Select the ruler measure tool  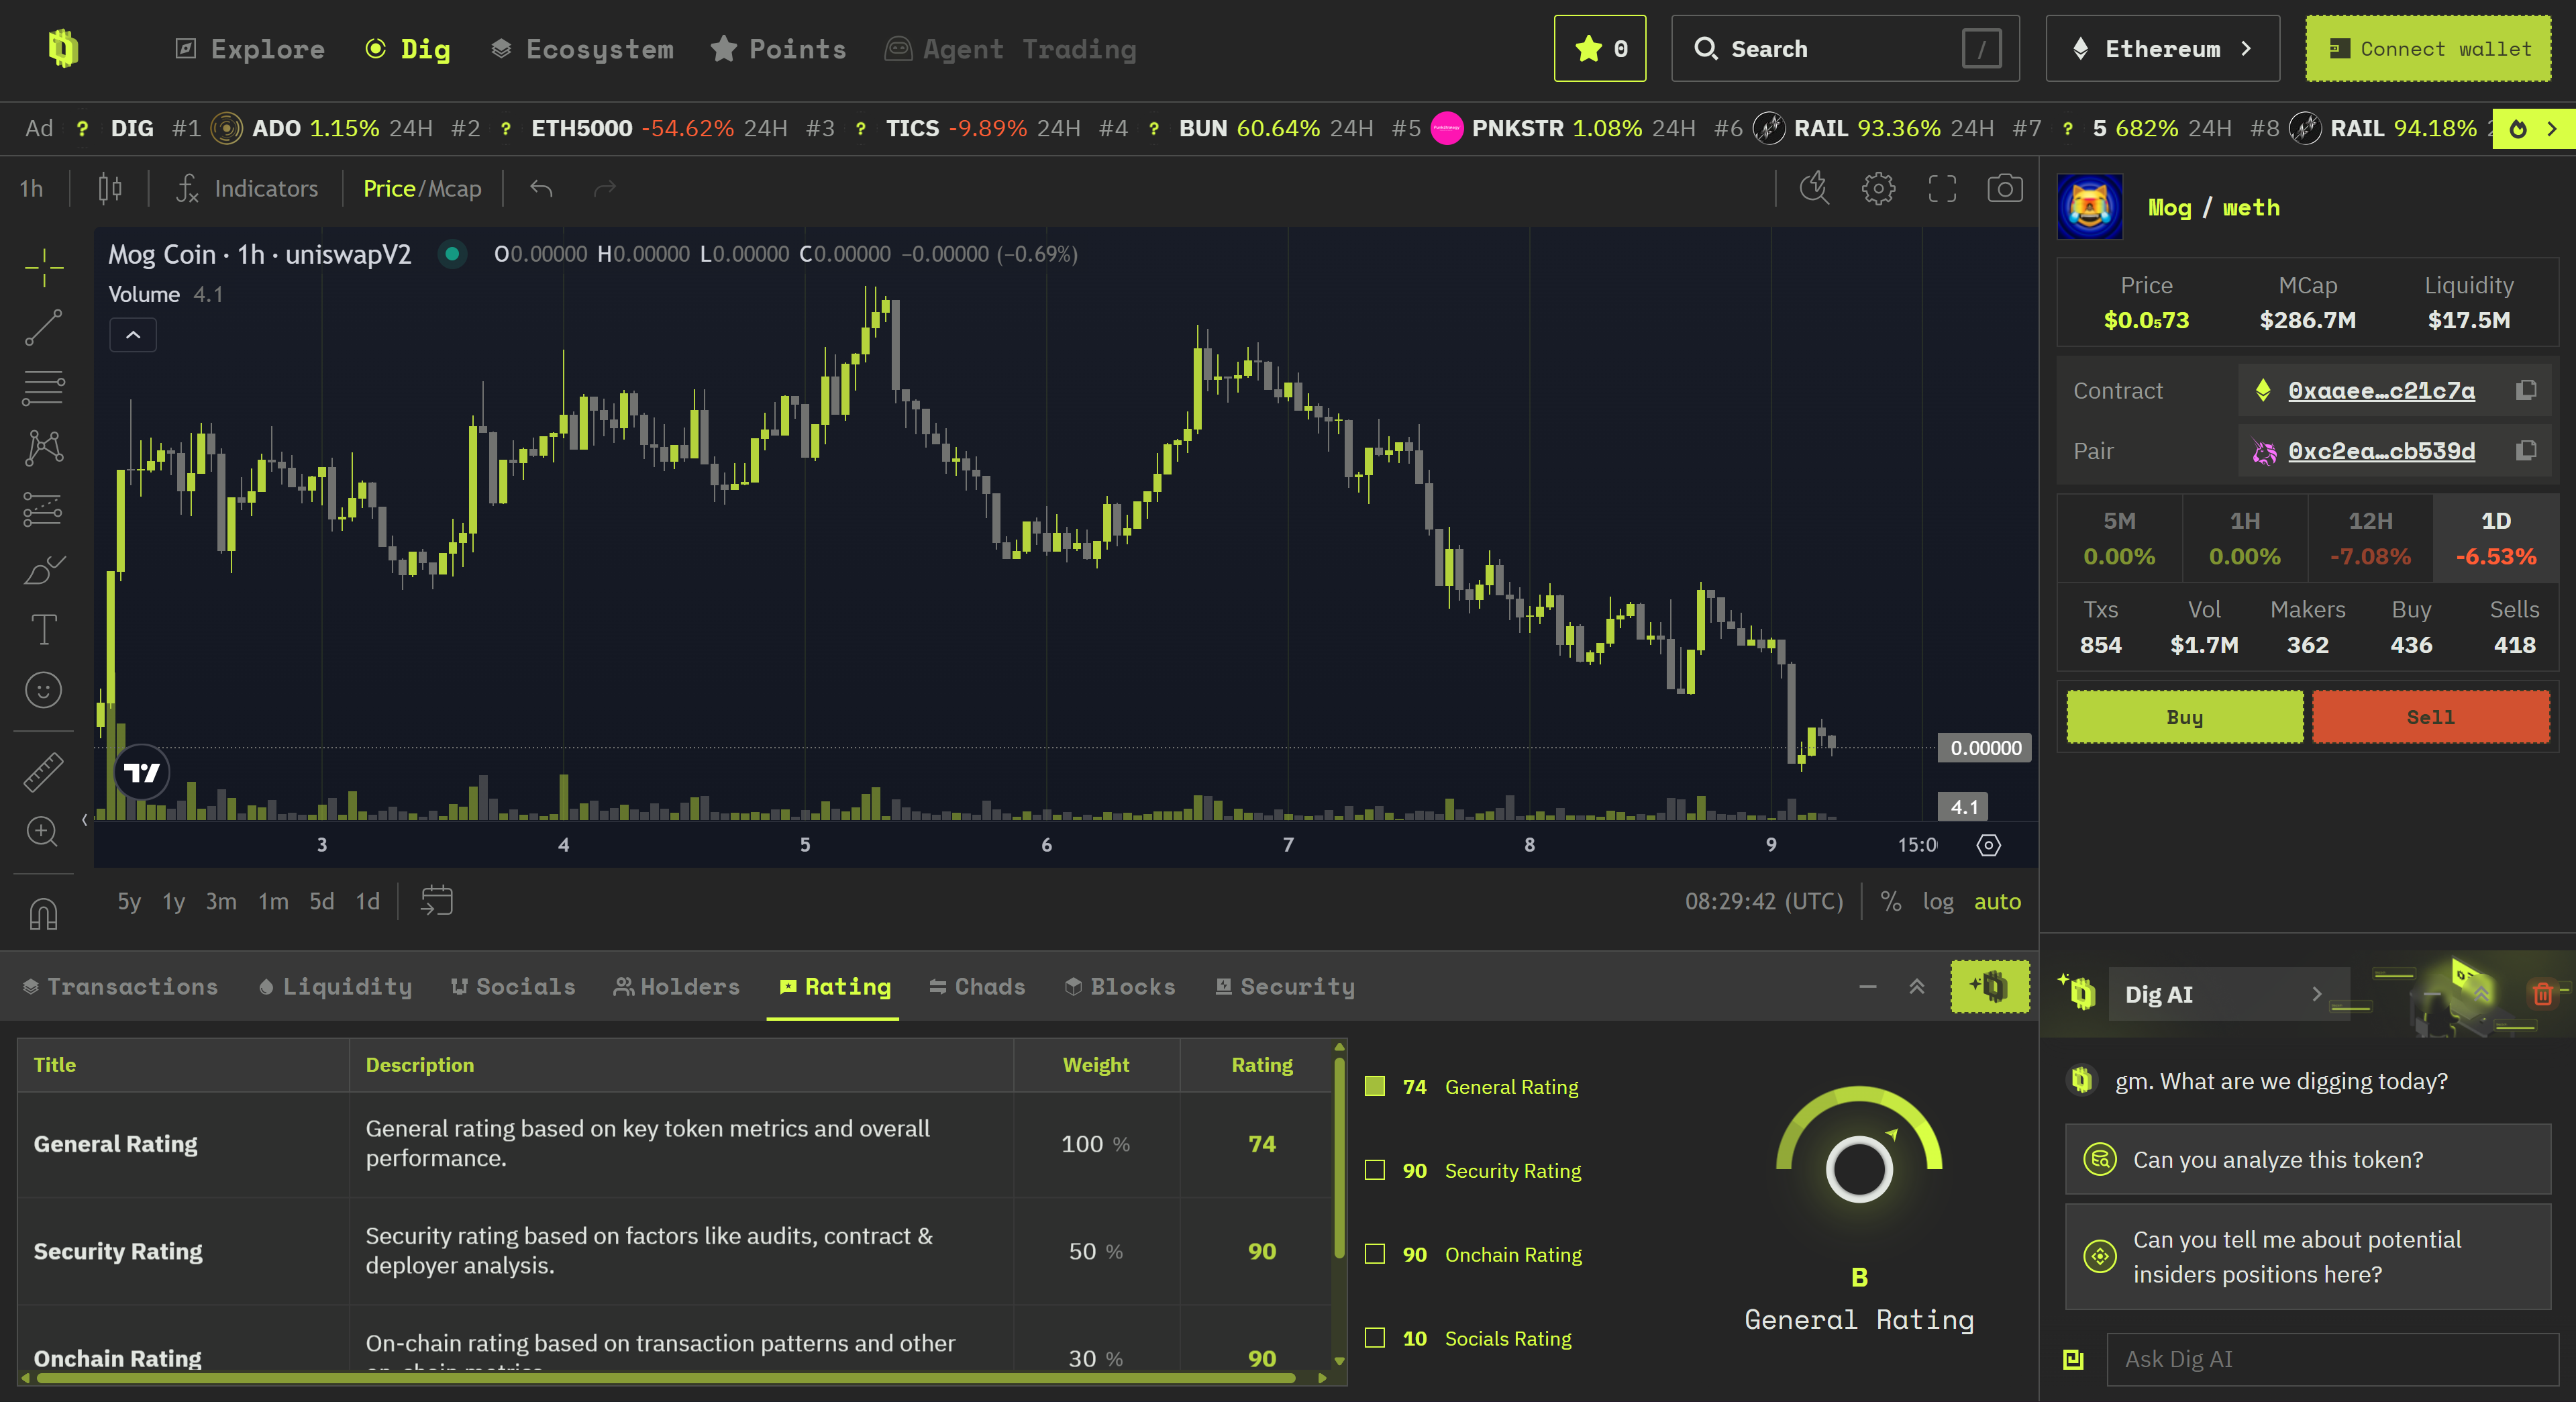coord(43,772)
